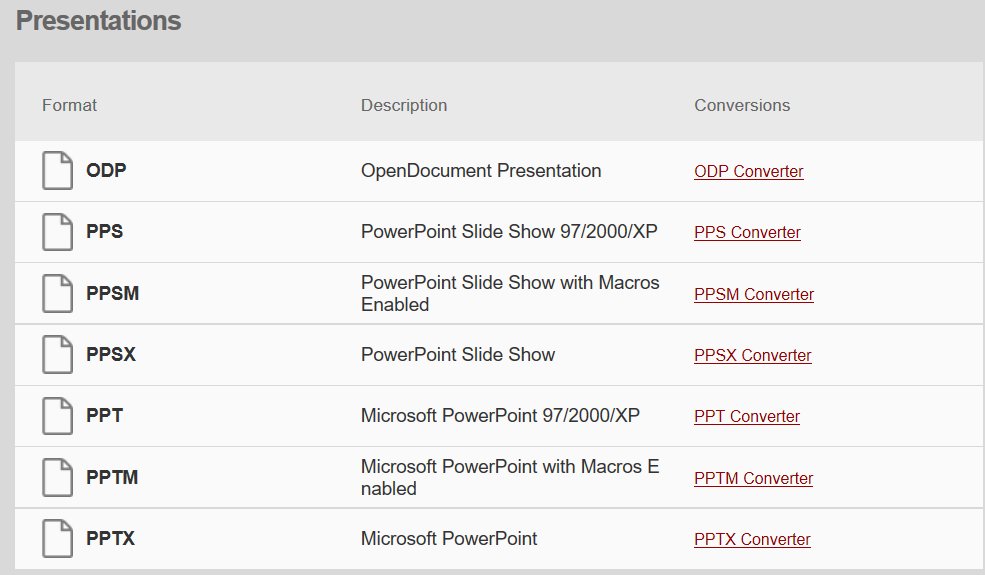Select the PPTX format name

(111, 539)
